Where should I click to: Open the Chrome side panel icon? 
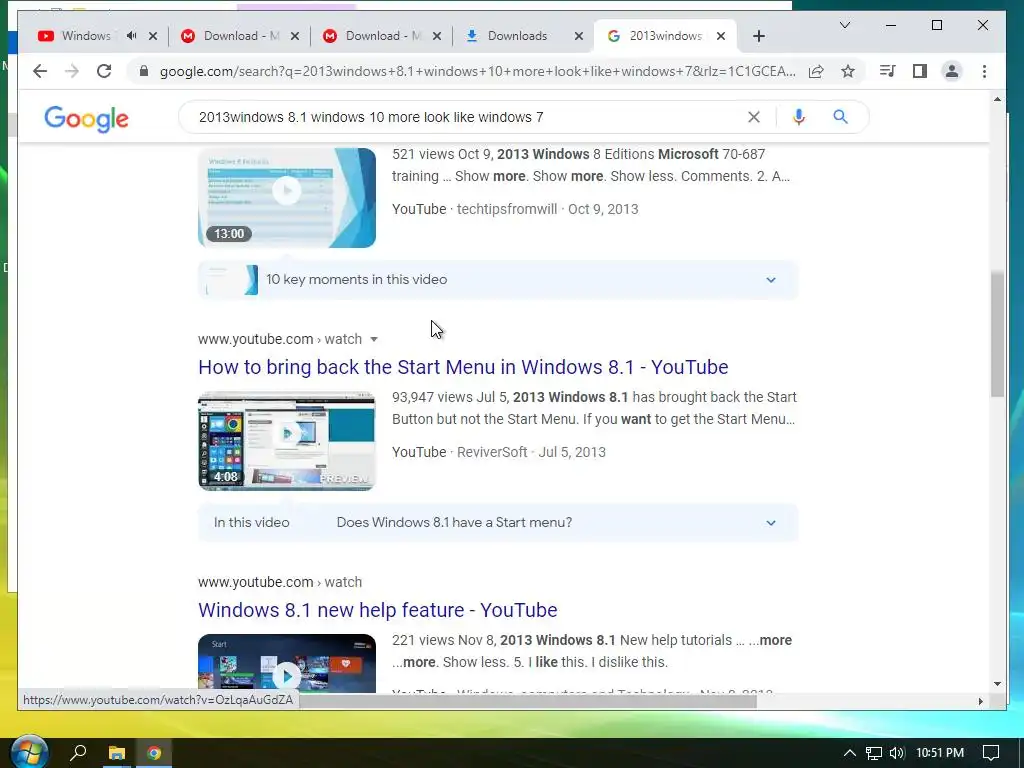click(x=920, y=71)
